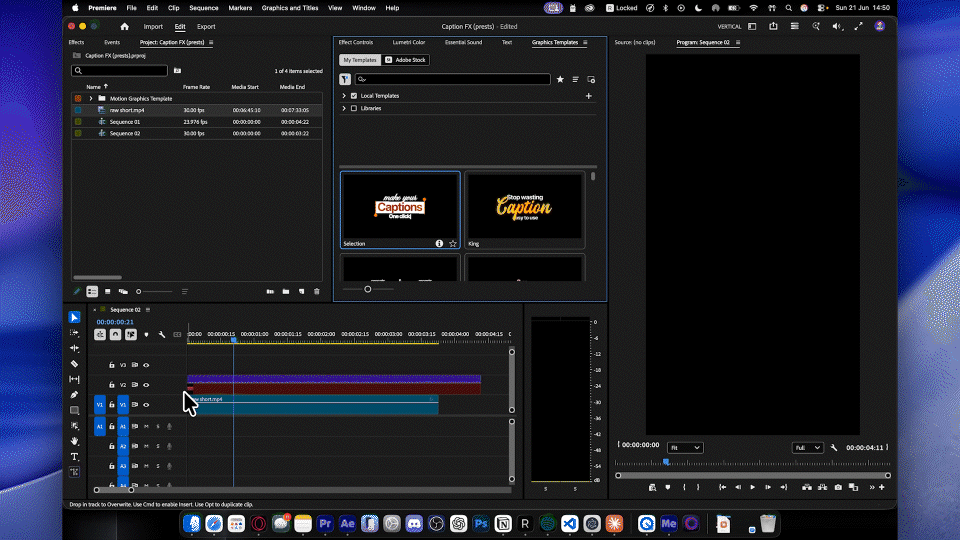
Task: Expand the Local Templates tree
Action: point(344,96)
